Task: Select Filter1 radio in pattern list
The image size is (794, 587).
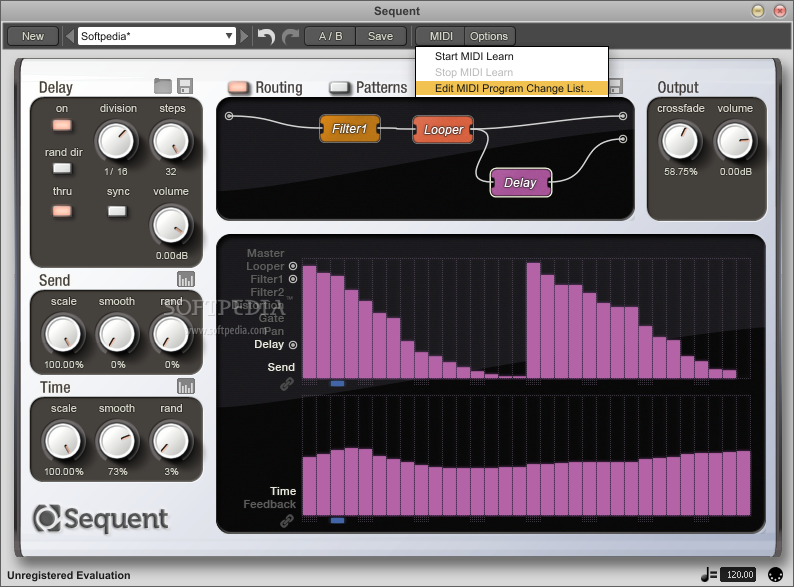Action: point(293,279)
